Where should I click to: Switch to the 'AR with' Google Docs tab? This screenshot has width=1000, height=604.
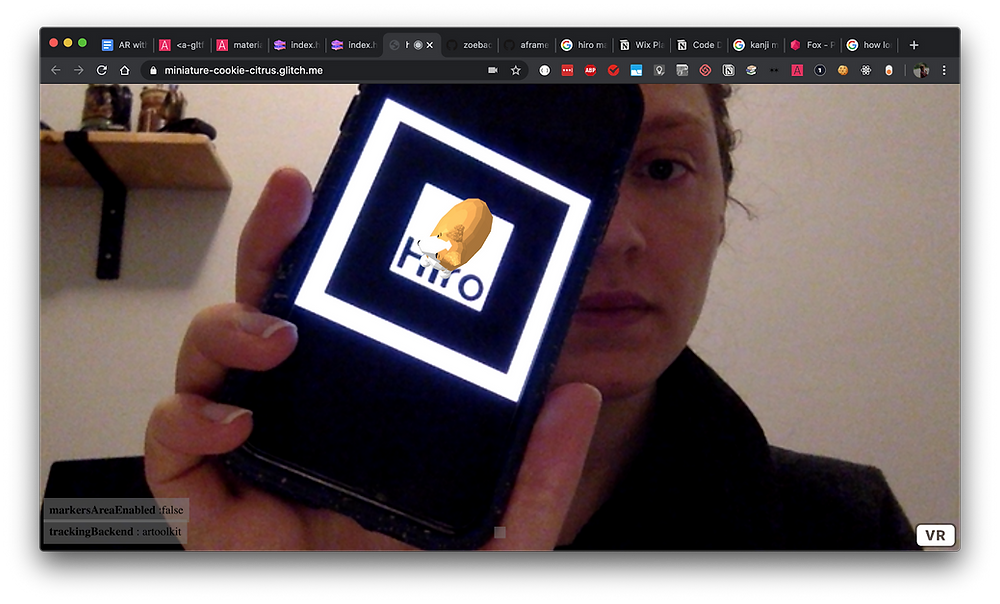click(x=124, y=45)
